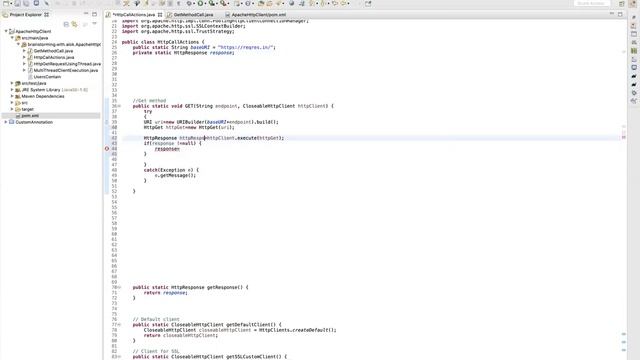This screenshot has width=640, height=360.
Task: Select the UsersContain file in the tree
Action: [x=47, y=77]
